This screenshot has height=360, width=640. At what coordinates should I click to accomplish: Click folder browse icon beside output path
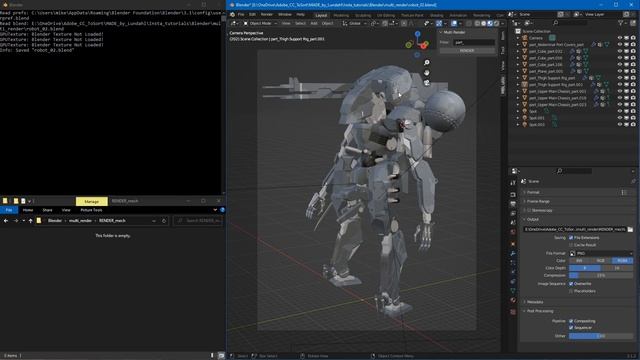(x=630, y=229)
